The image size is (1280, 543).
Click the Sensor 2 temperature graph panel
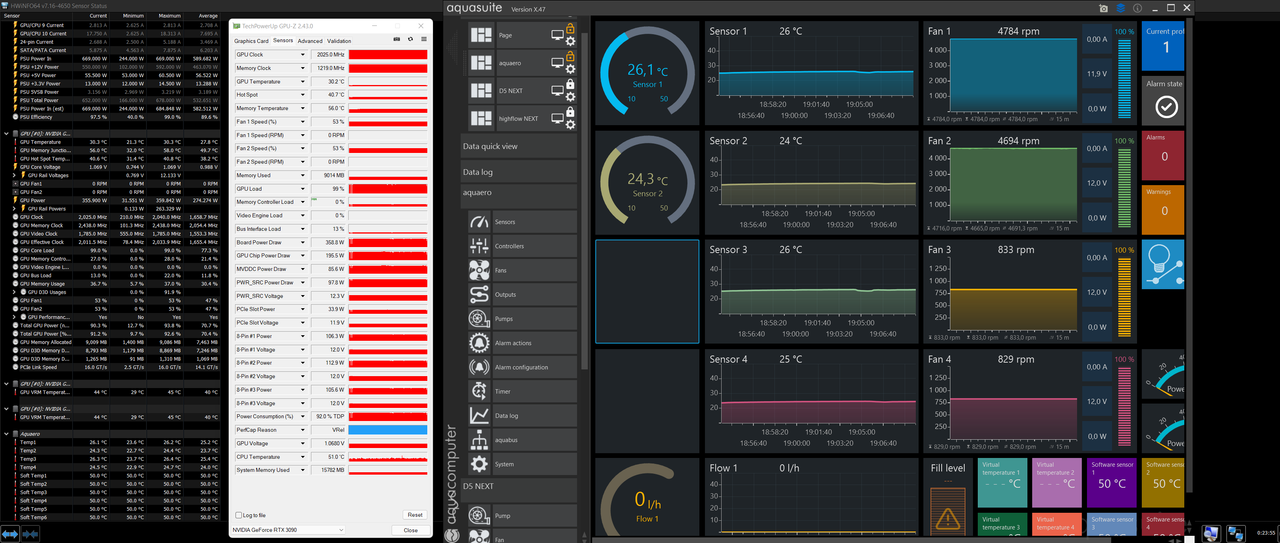pos(811,180)
